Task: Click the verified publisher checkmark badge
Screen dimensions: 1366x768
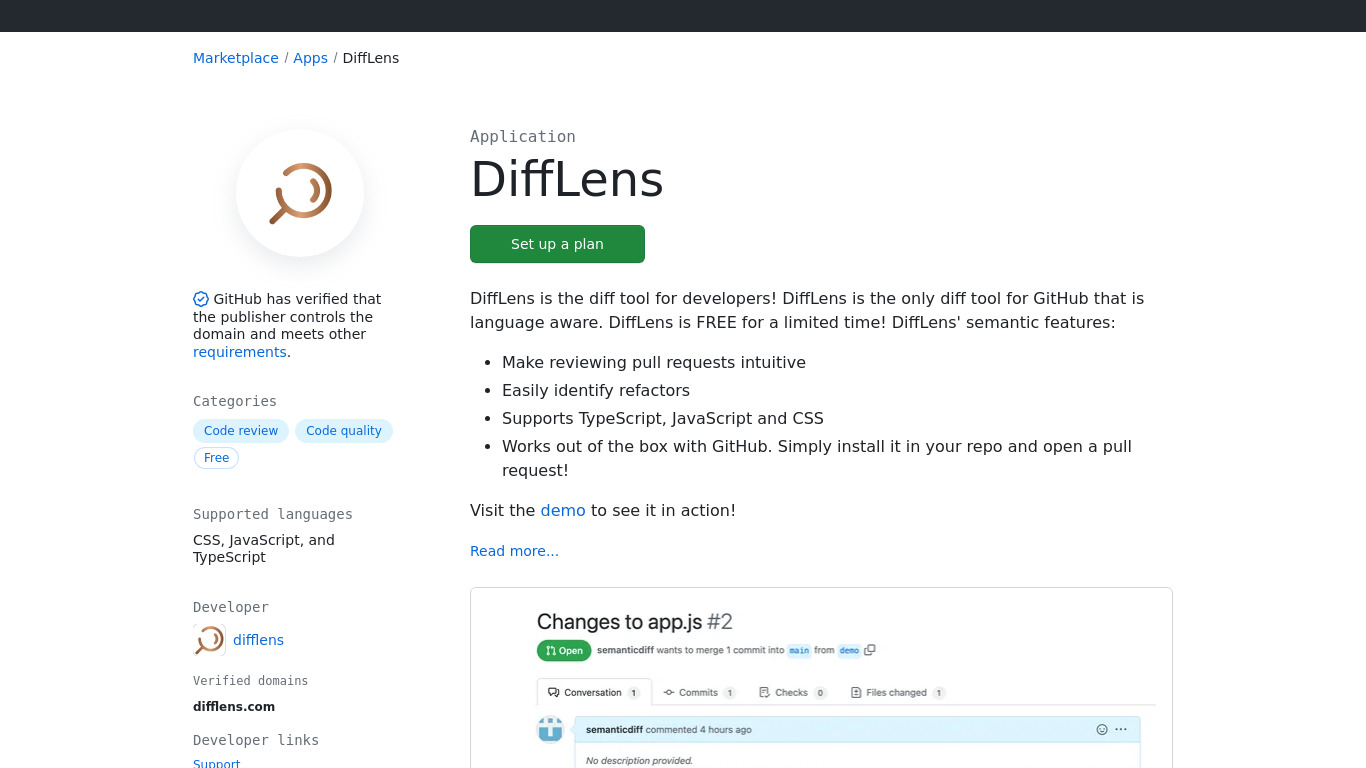Action: pos(201,299)
